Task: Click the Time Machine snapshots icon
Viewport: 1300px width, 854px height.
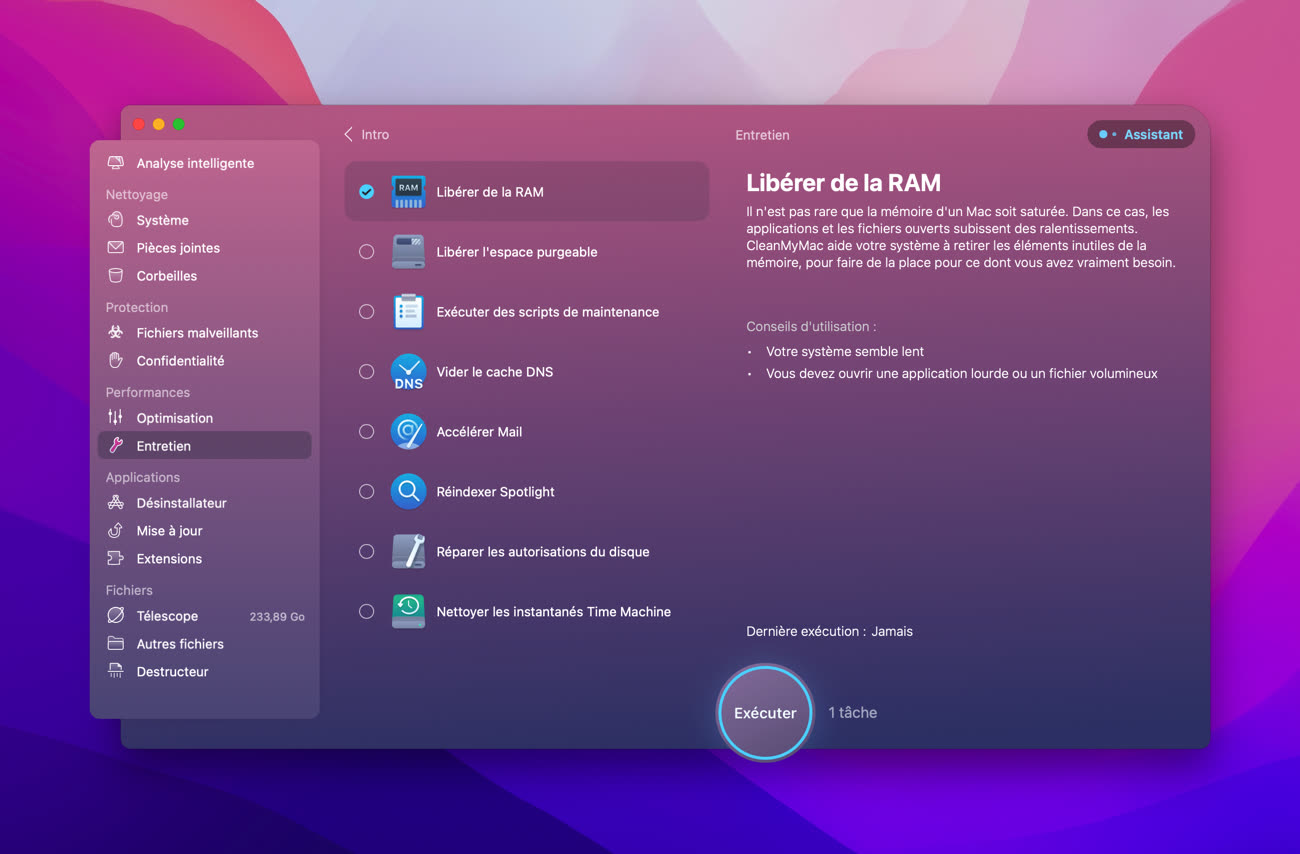Action: point(408,612)
